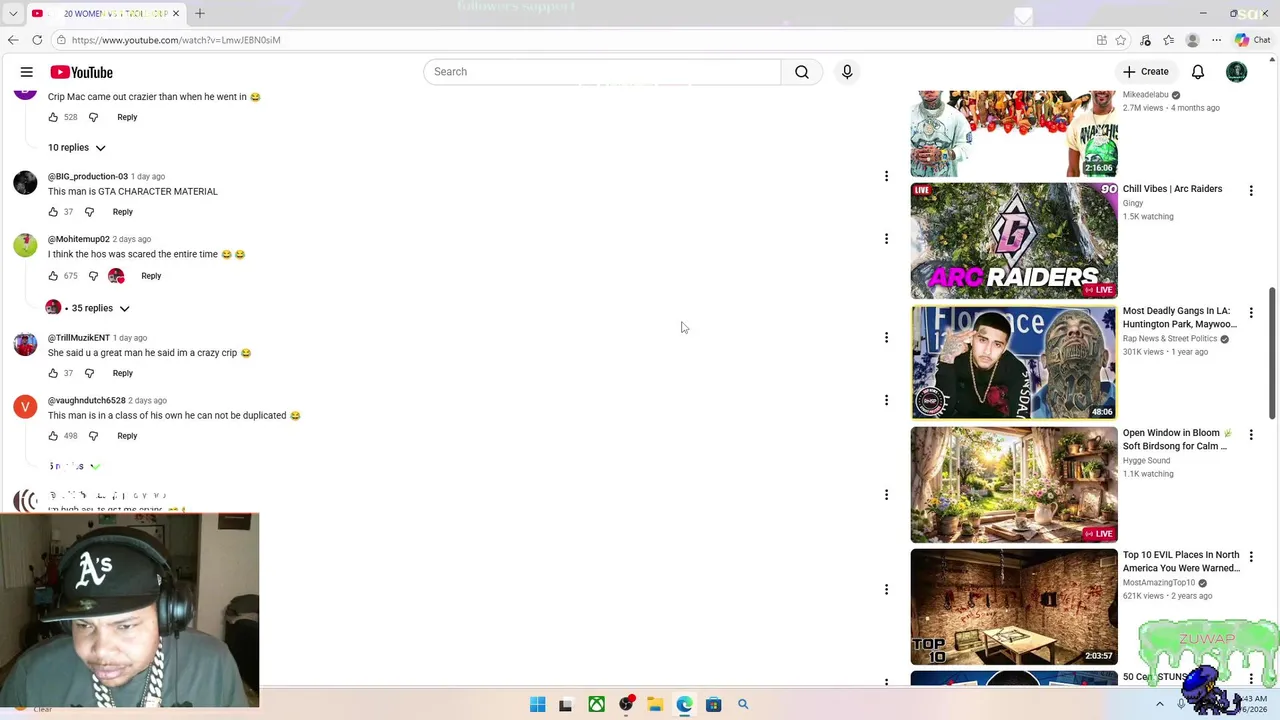Open Microsoft Store from taskbar

tap(713, 704)
